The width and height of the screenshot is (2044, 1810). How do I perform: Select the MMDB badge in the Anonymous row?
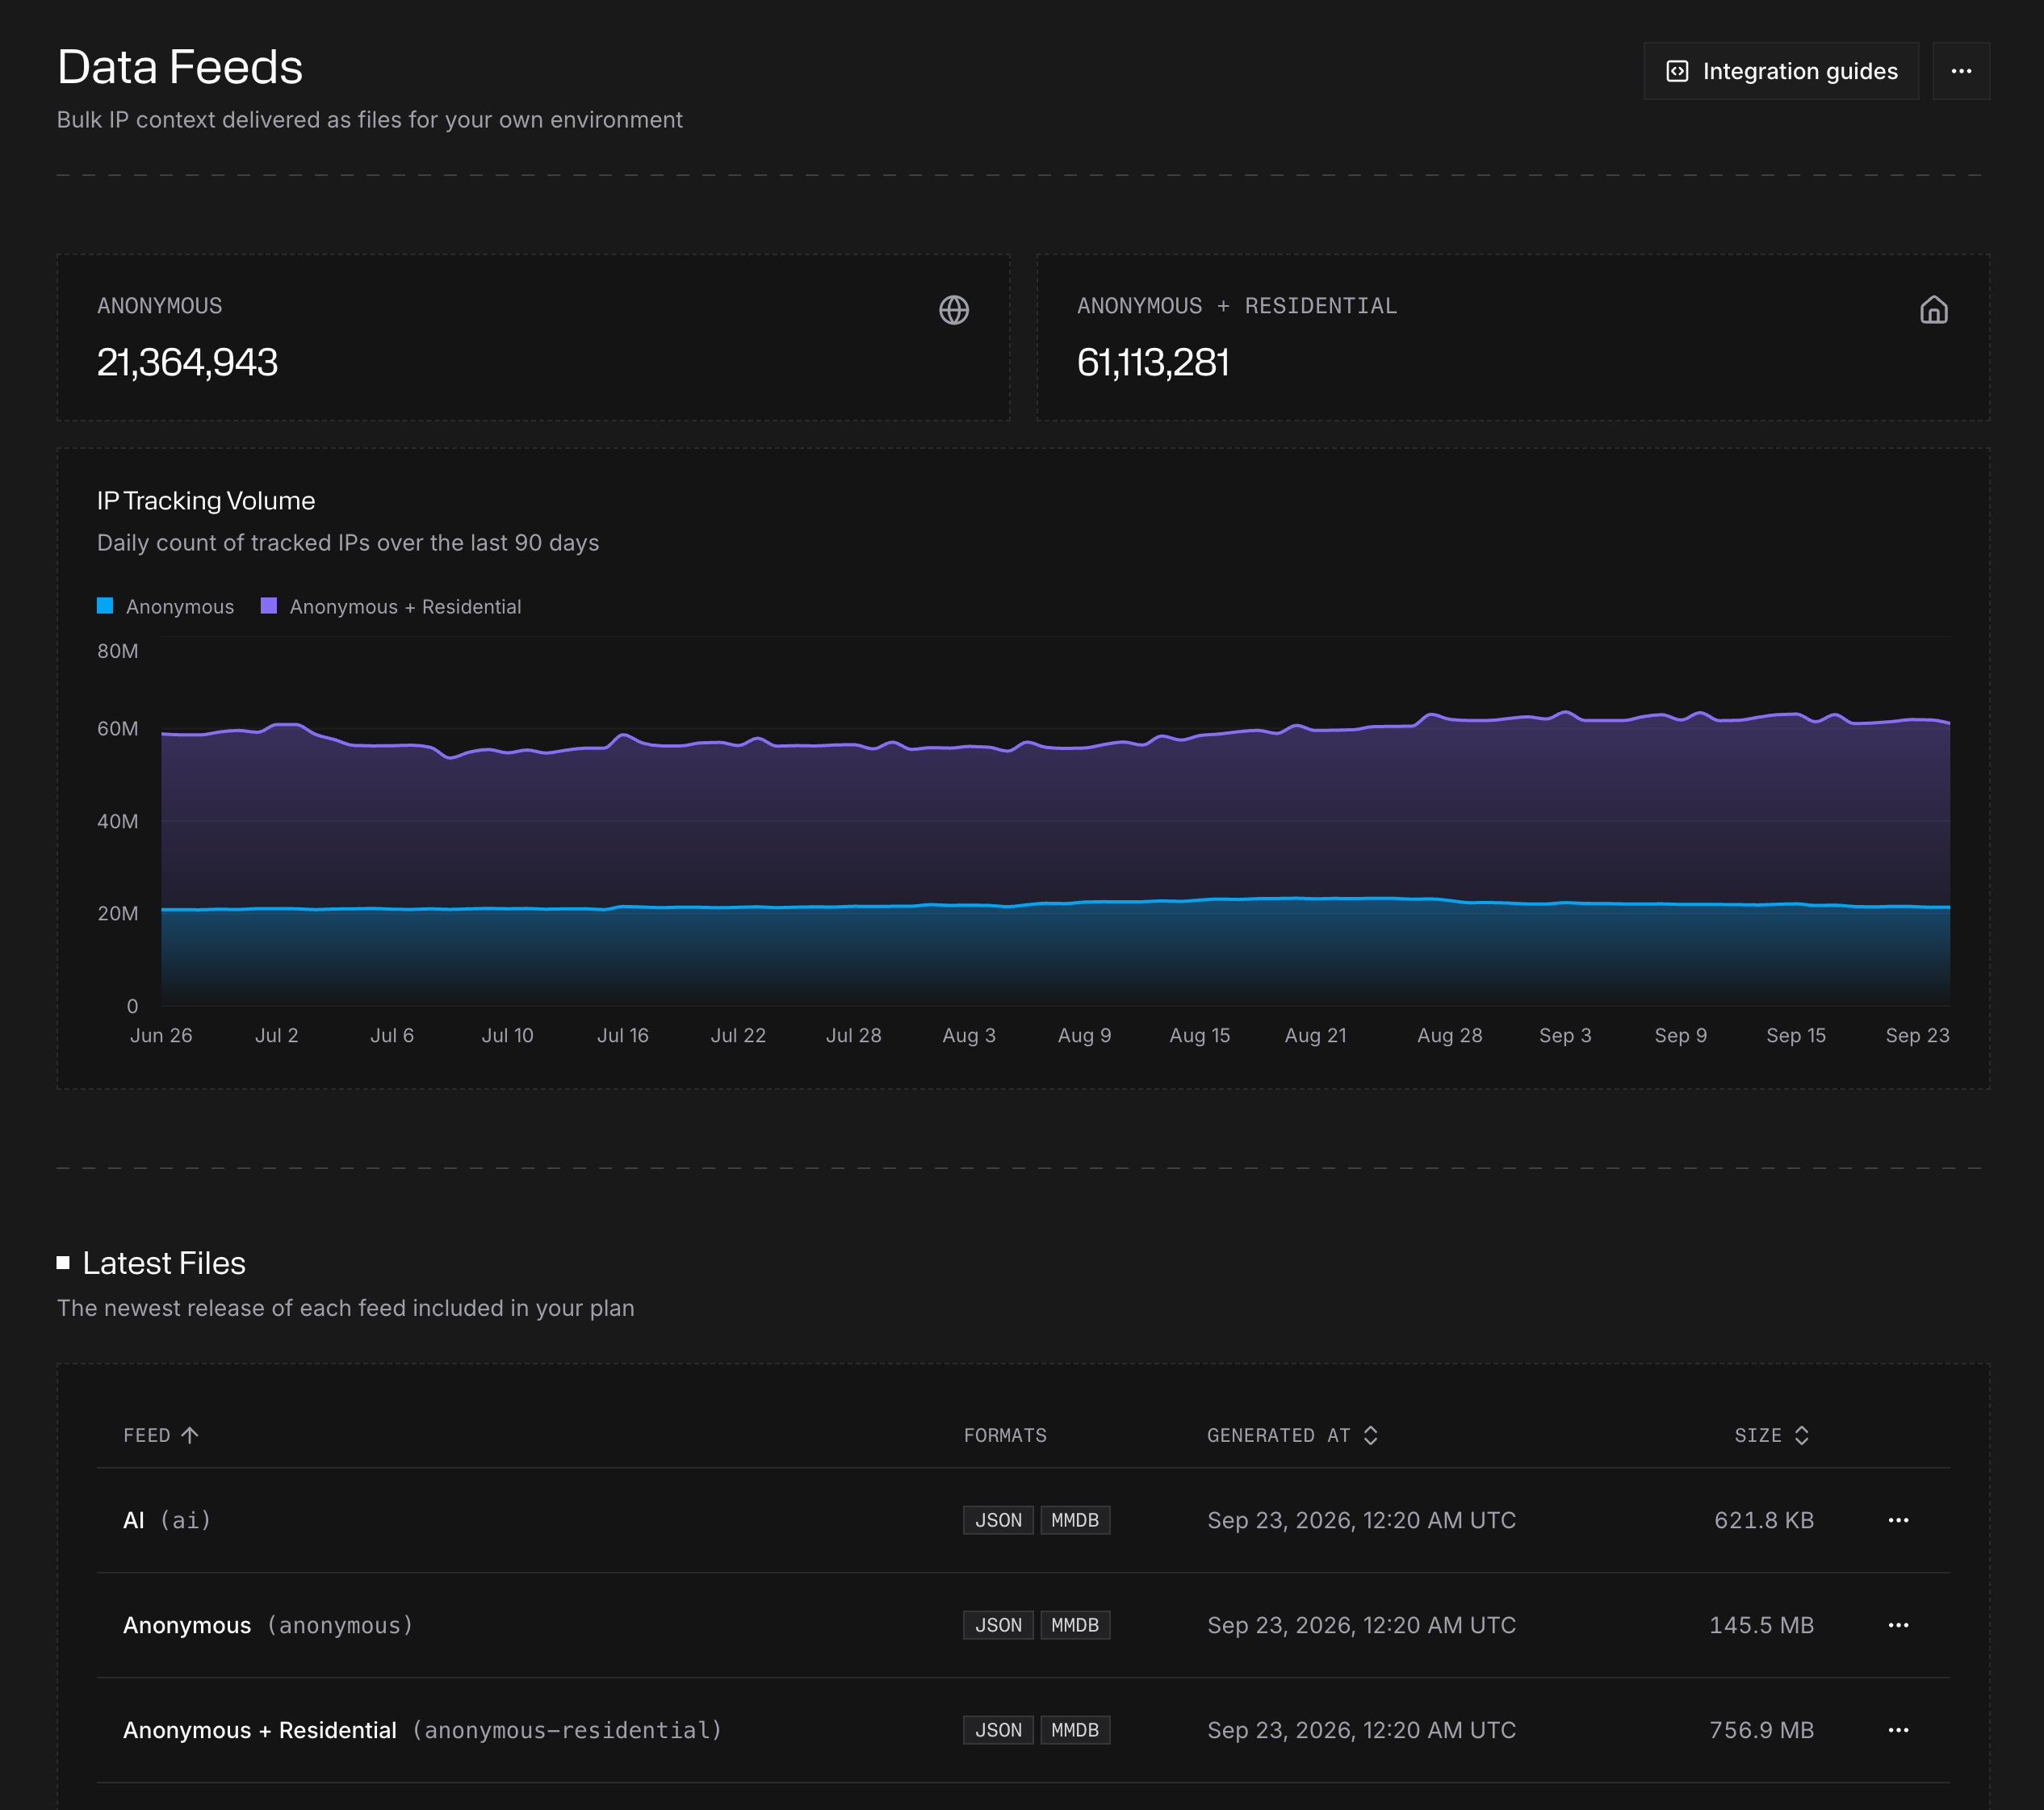tap(1075, 1625)
